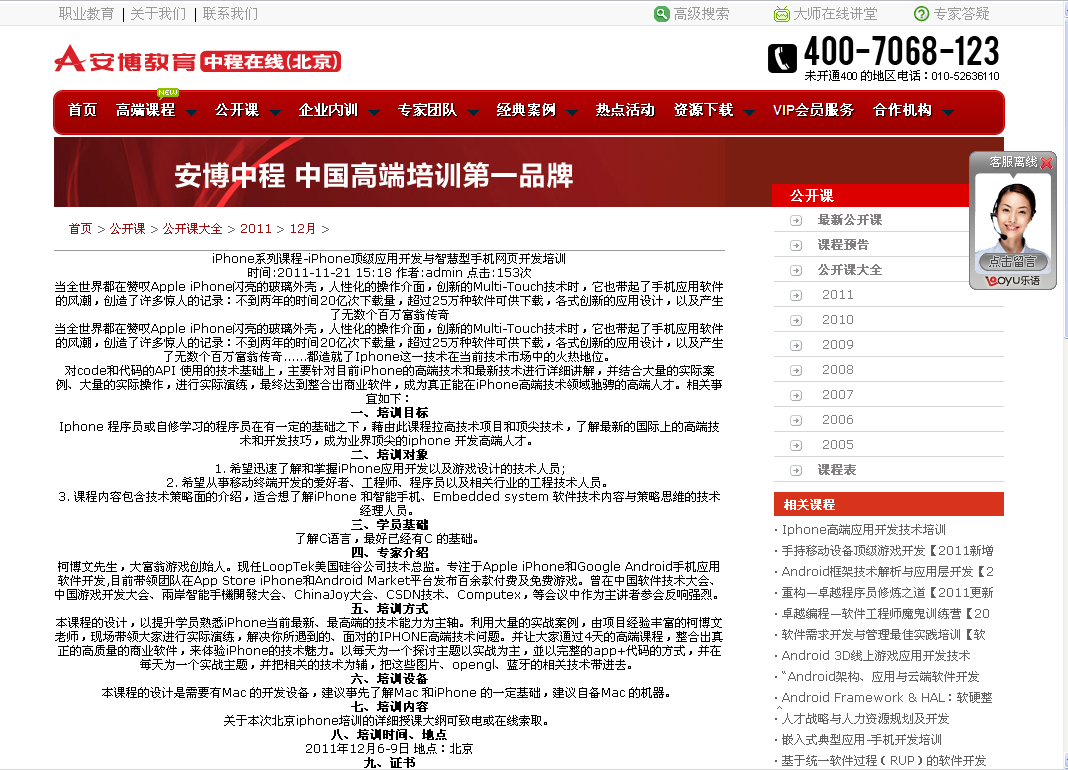The image size is (1068, 770).
Task: Click the arrow icon beside 课程表
Action: click(796, 470)
